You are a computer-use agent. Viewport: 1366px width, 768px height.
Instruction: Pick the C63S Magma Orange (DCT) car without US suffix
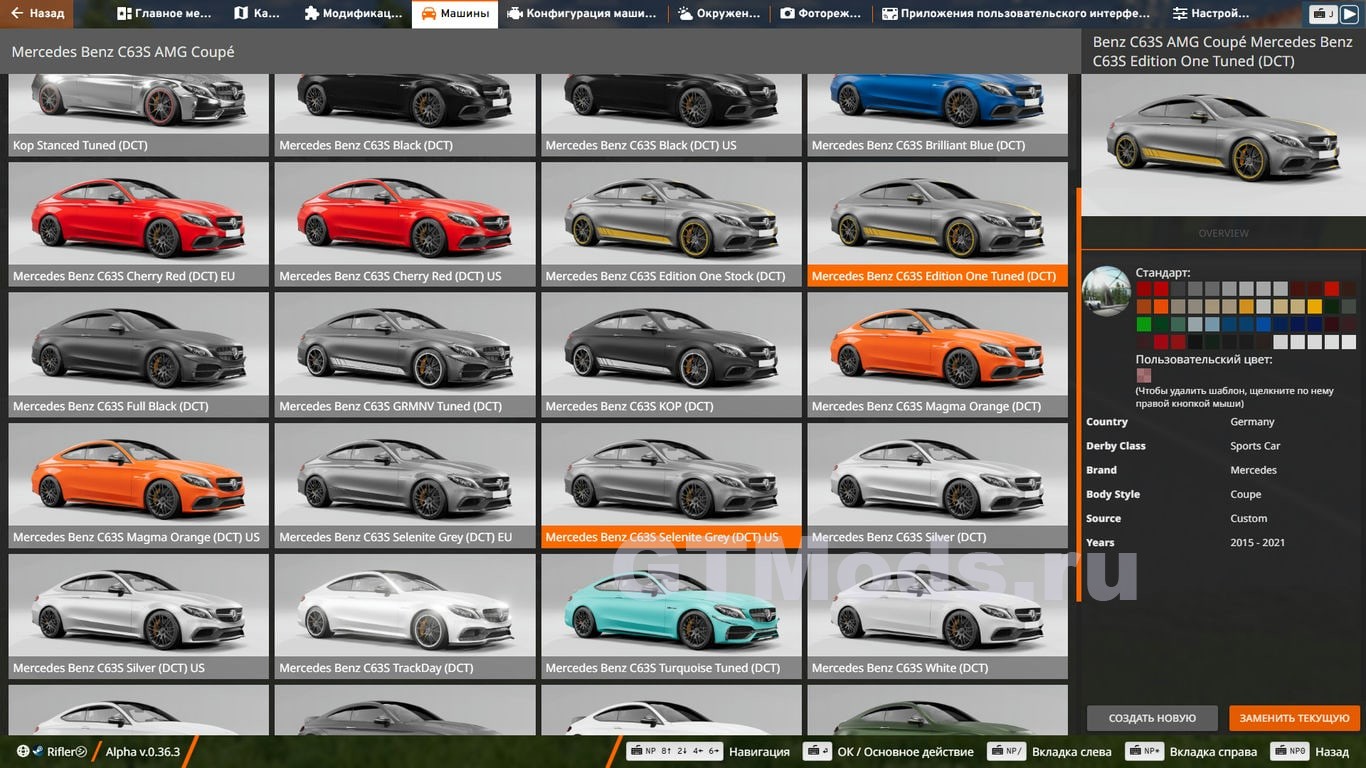coord(938,355)
